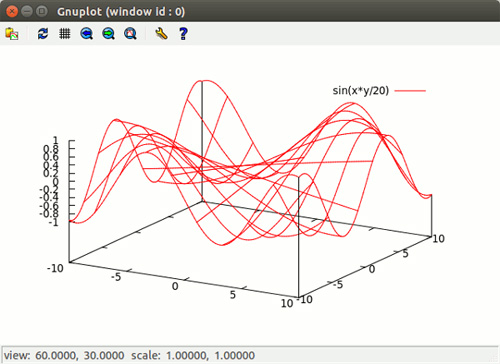Open the configuration wrench icon
This screenshot has height=364, width=500.
click(x=161, y=34)
